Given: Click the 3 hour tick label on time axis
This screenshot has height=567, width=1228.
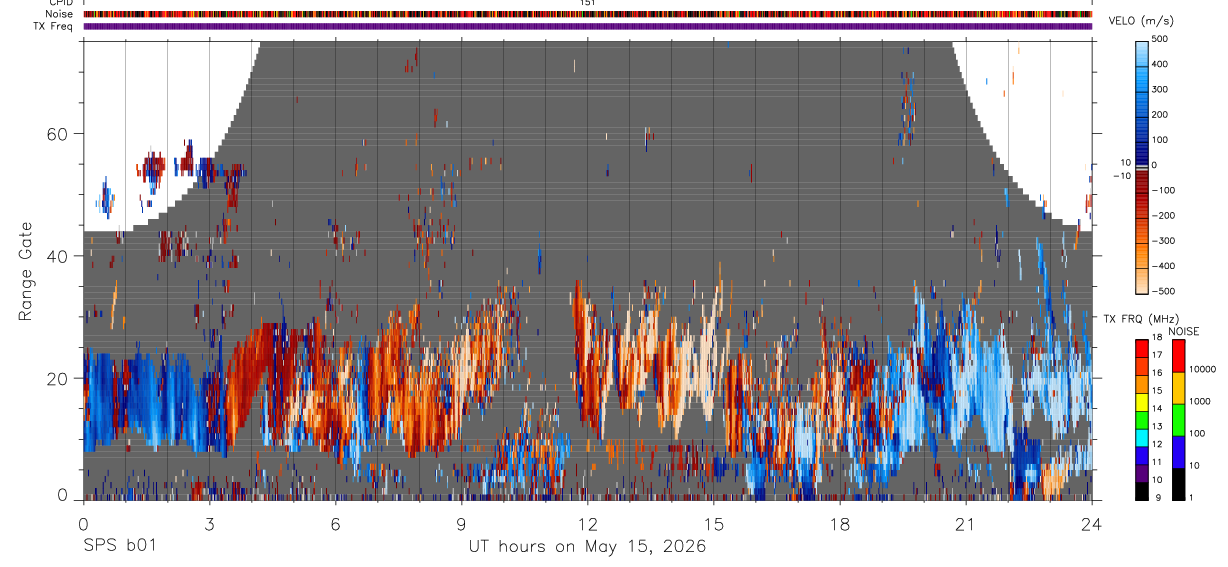Looking at the screenshot, I should (x=209, y=524).
